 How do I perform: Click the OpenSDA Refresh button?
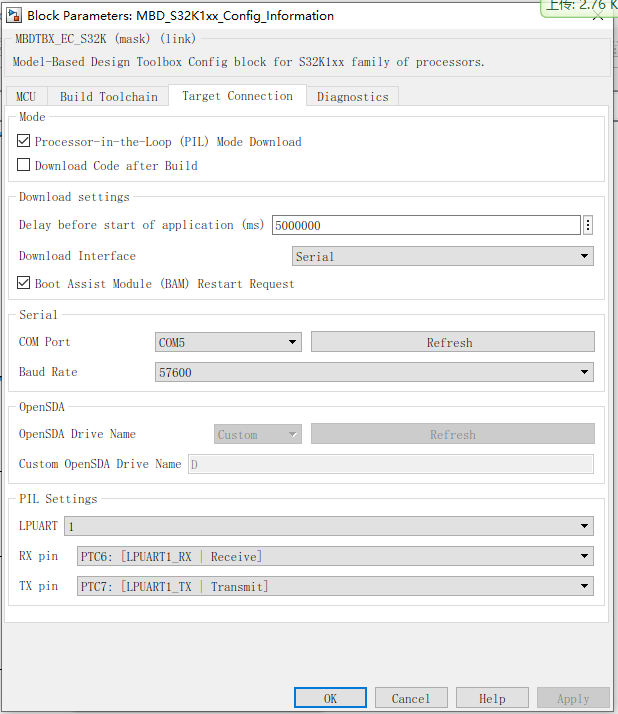click(453, 434)
